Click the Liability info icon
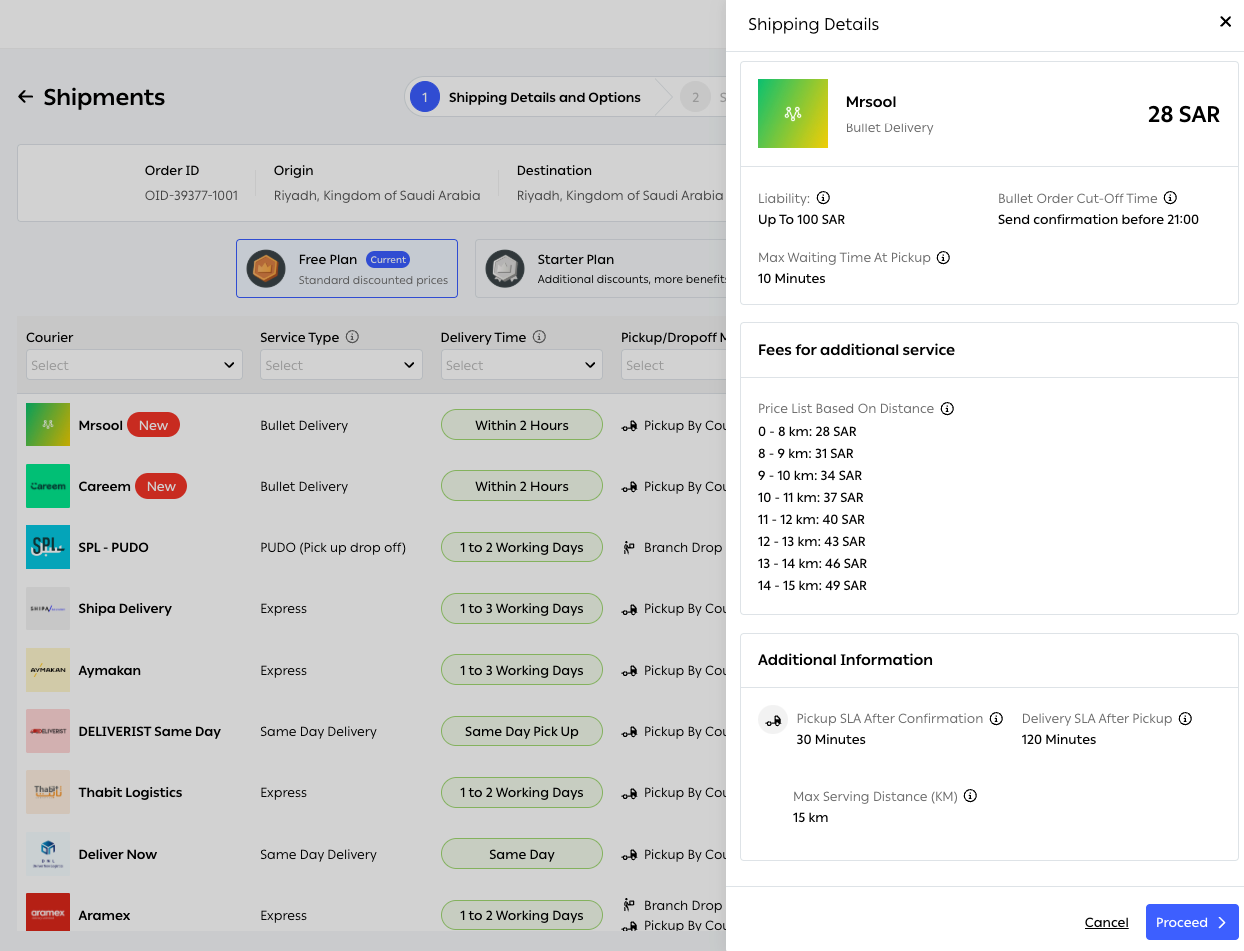 (x=823, y=198)
